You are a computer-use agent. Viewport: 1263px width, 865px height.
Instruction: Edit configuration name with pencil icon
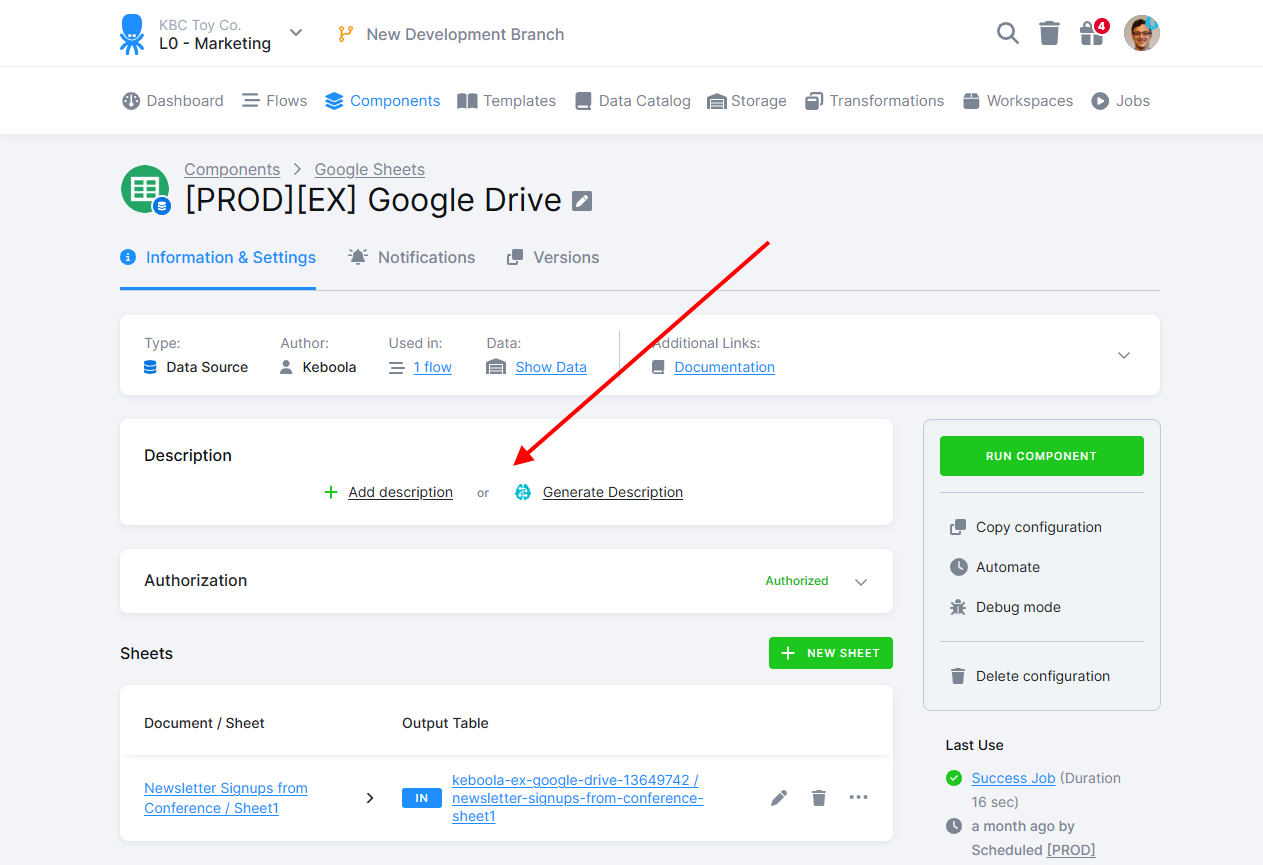[582, 201]
